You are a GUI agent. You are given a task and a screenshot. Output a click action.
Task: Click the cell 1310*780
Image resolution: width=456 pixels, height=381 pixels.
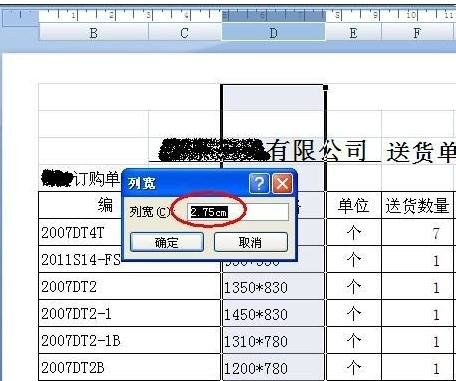point(273,341)
